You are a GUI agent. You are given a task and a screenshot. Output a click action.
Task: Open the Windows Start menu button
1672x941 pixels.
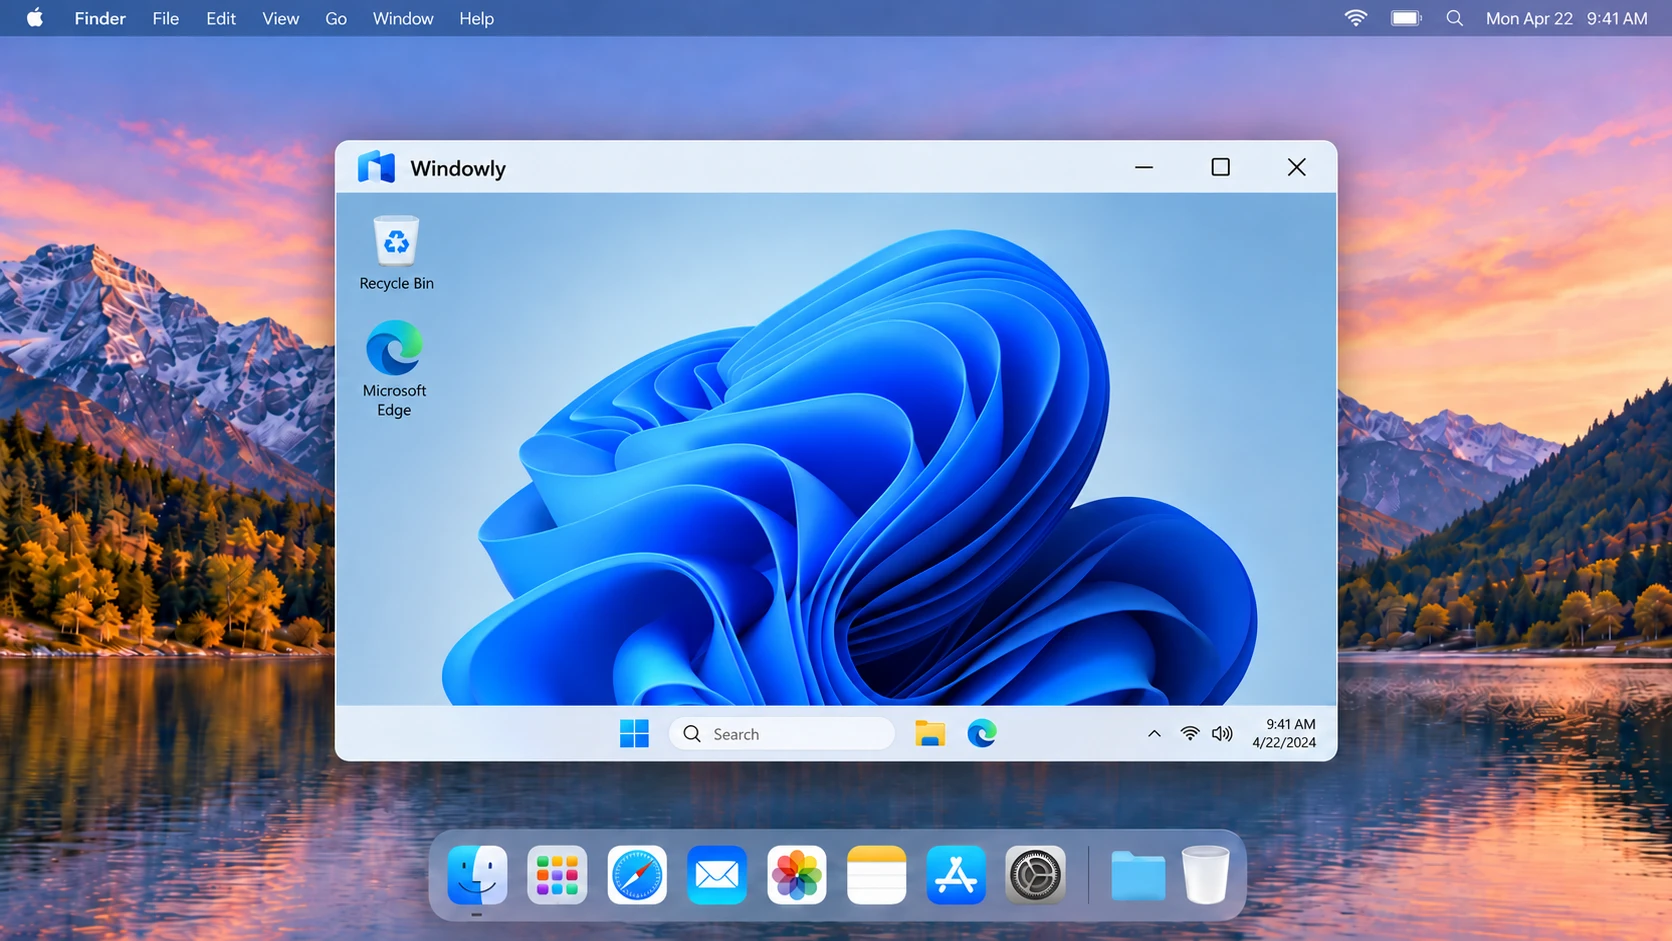pyautogui.click(x=634, y=734)
